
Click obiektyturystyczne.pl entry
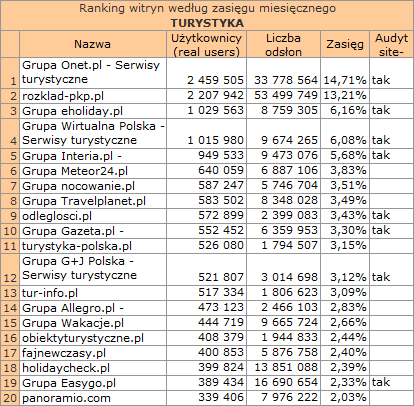pyautogui.click(x=83, y=338)
